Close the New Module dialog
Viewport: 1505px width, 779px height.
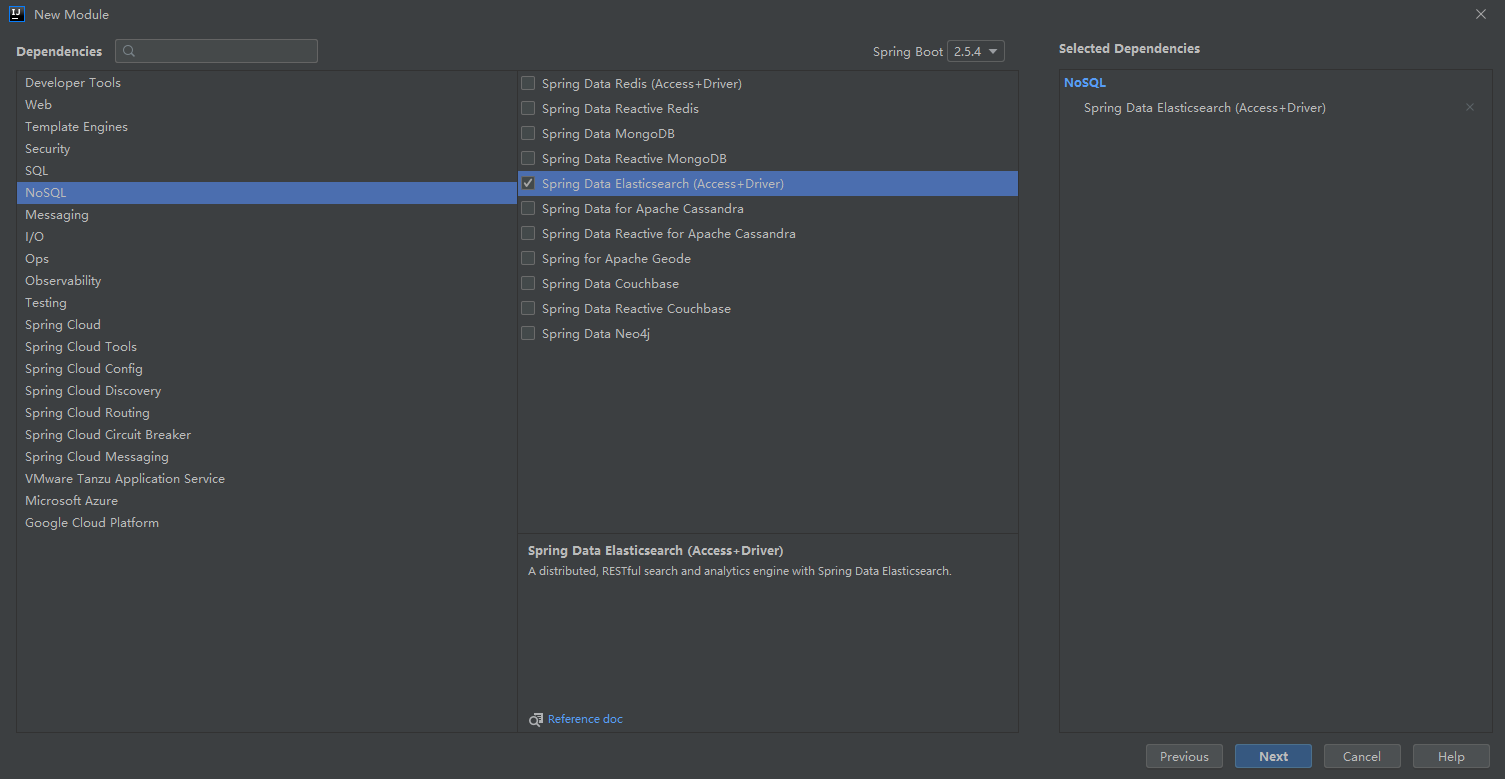click(x=1481, y=14)
